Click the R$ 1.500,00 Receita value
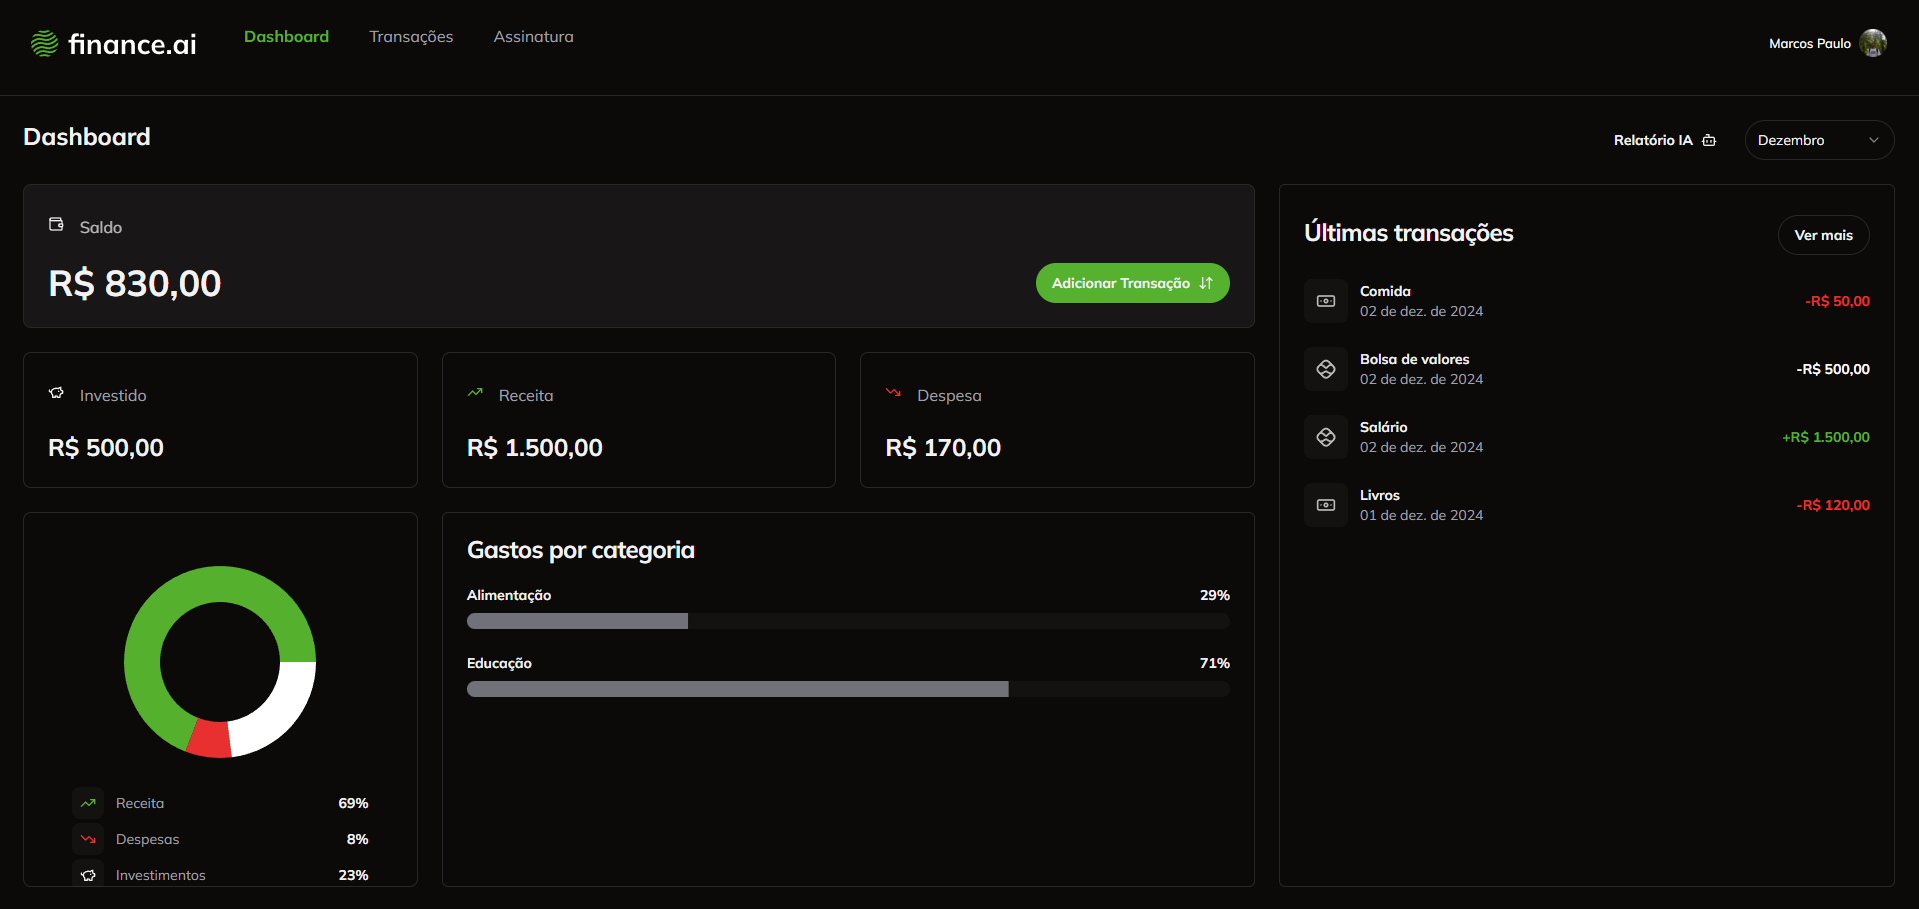1919x909 pixels. point(535,447)
